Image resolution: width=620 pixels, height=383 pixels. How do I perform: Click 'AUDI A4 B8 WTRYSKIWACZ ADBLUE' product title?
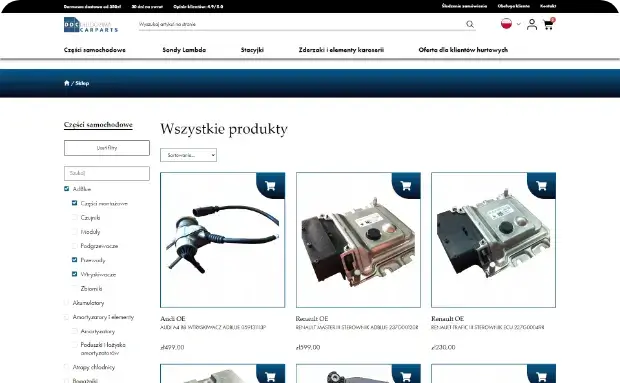tap(213, 327)
